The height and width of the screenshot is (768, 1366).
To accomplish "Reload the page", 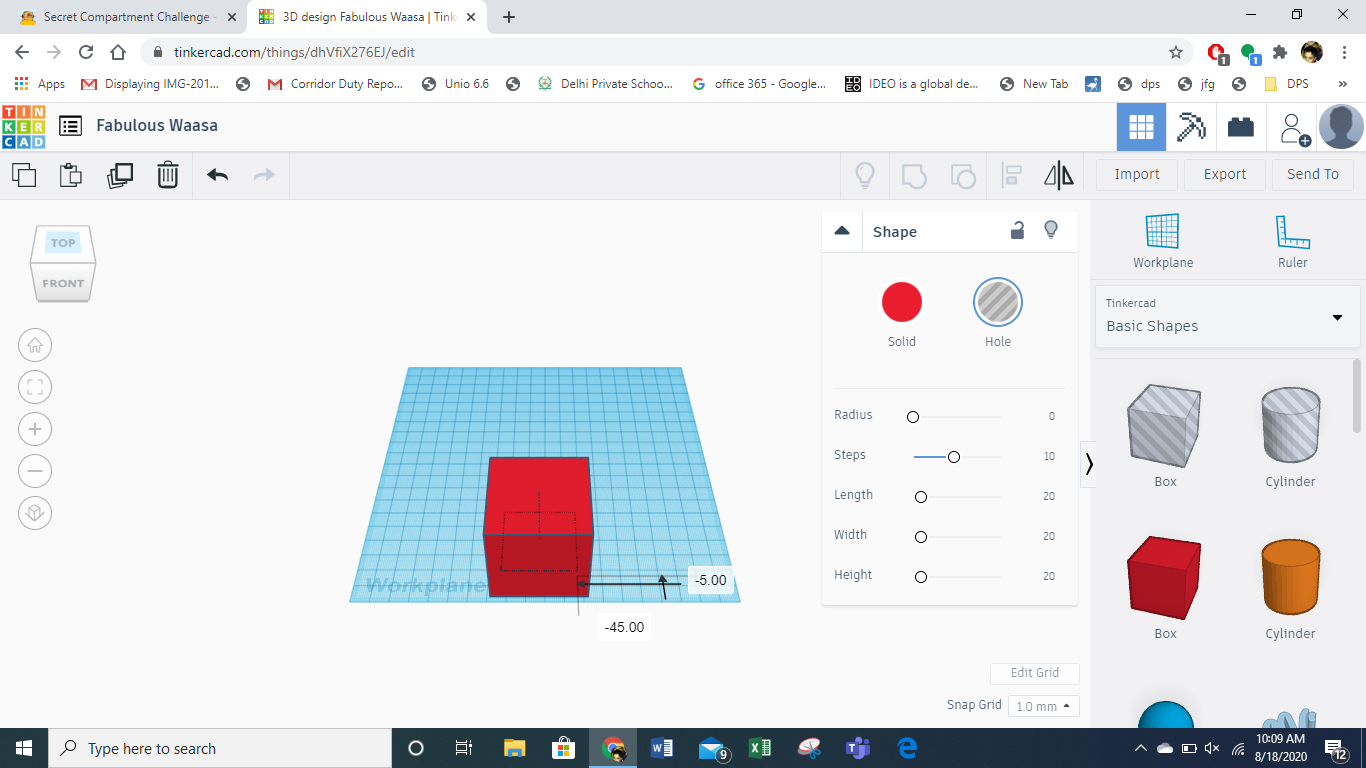I will tap(86, 52).
